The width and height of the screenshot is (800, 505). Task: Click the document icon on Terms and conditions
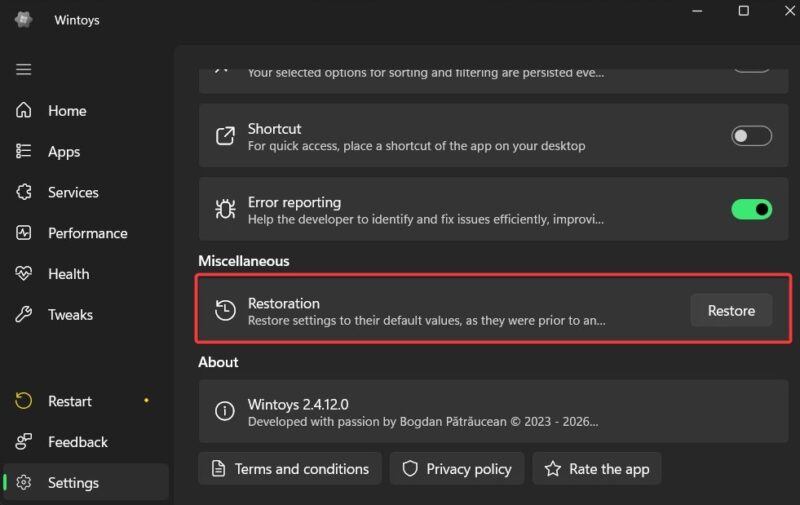tap(218, 468)
